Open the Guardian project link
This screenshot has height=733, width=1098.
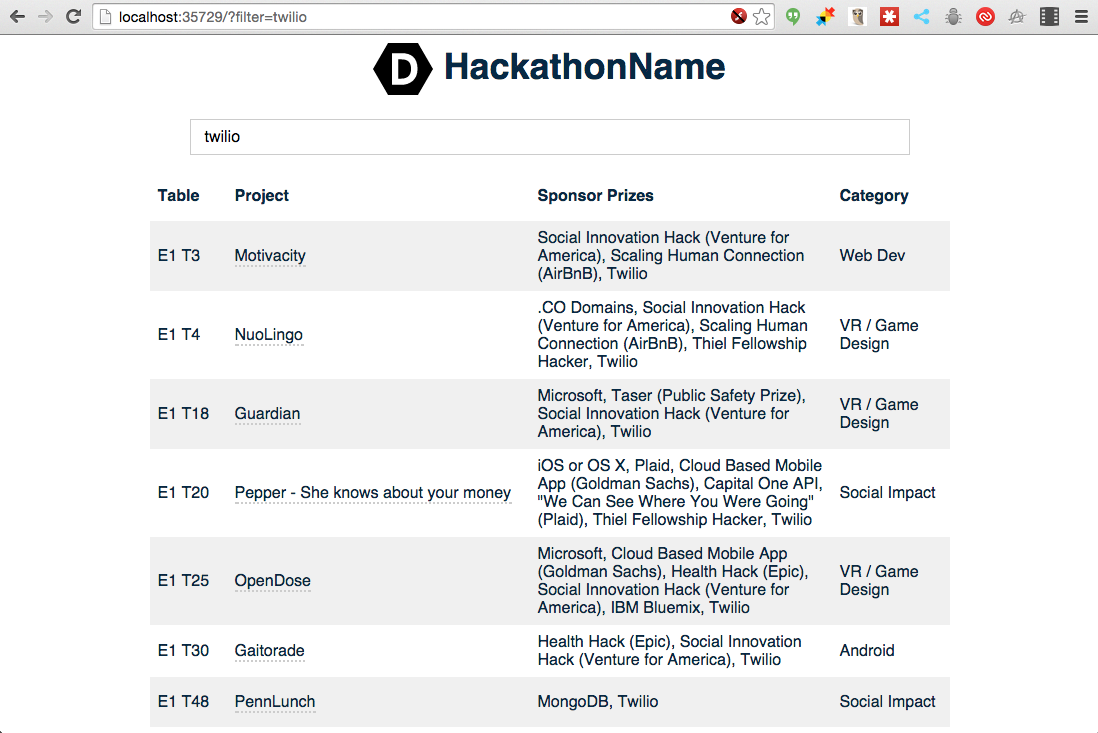[267, 414]
